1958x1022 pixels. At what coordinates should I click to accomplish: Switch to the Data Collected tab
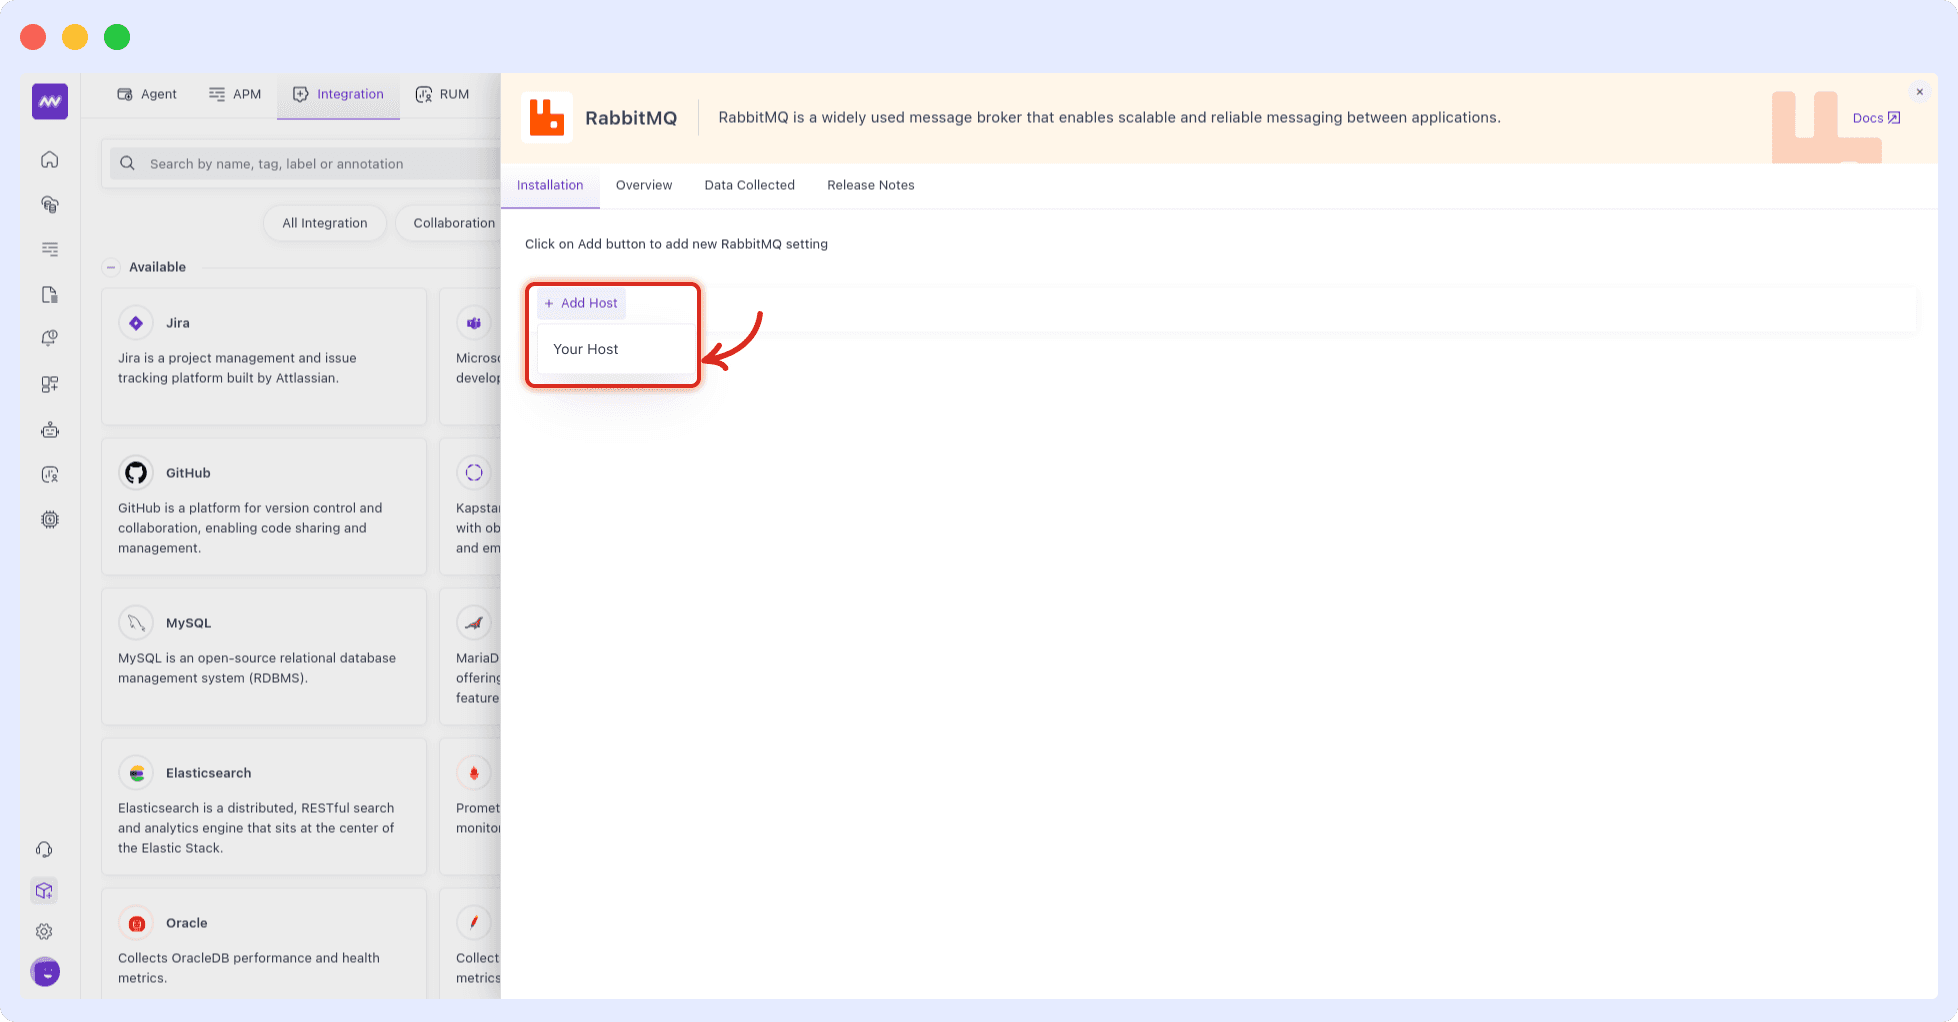coord(749,185)
